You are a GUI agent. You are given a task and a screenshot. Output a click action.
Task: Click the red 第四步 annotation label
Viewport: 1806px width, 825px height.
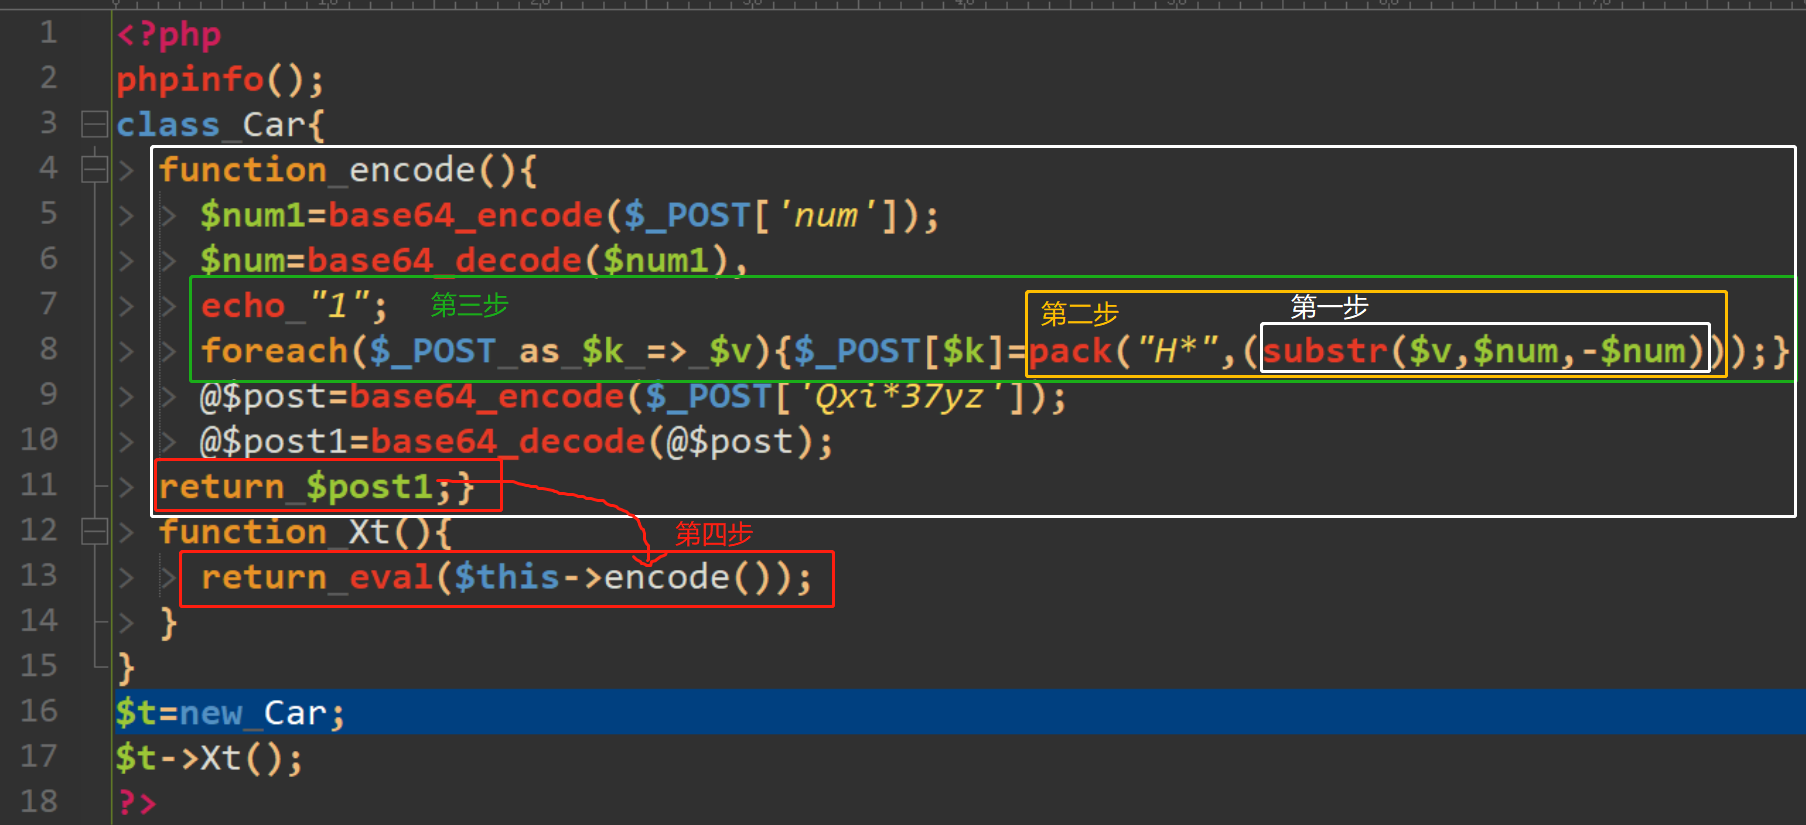point(713,534)
